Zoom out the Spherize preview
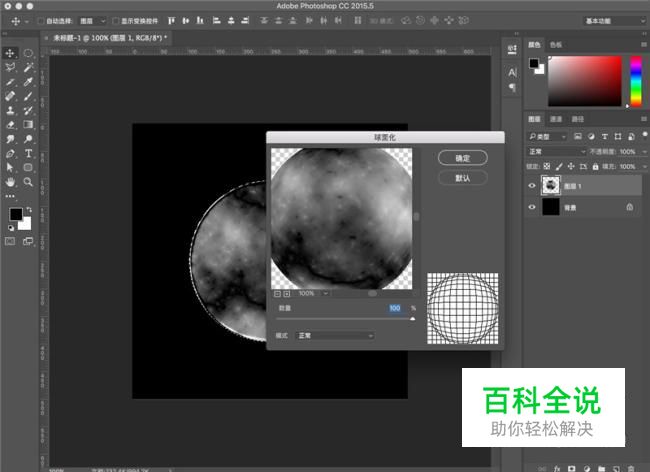 (x=277, y=293)
